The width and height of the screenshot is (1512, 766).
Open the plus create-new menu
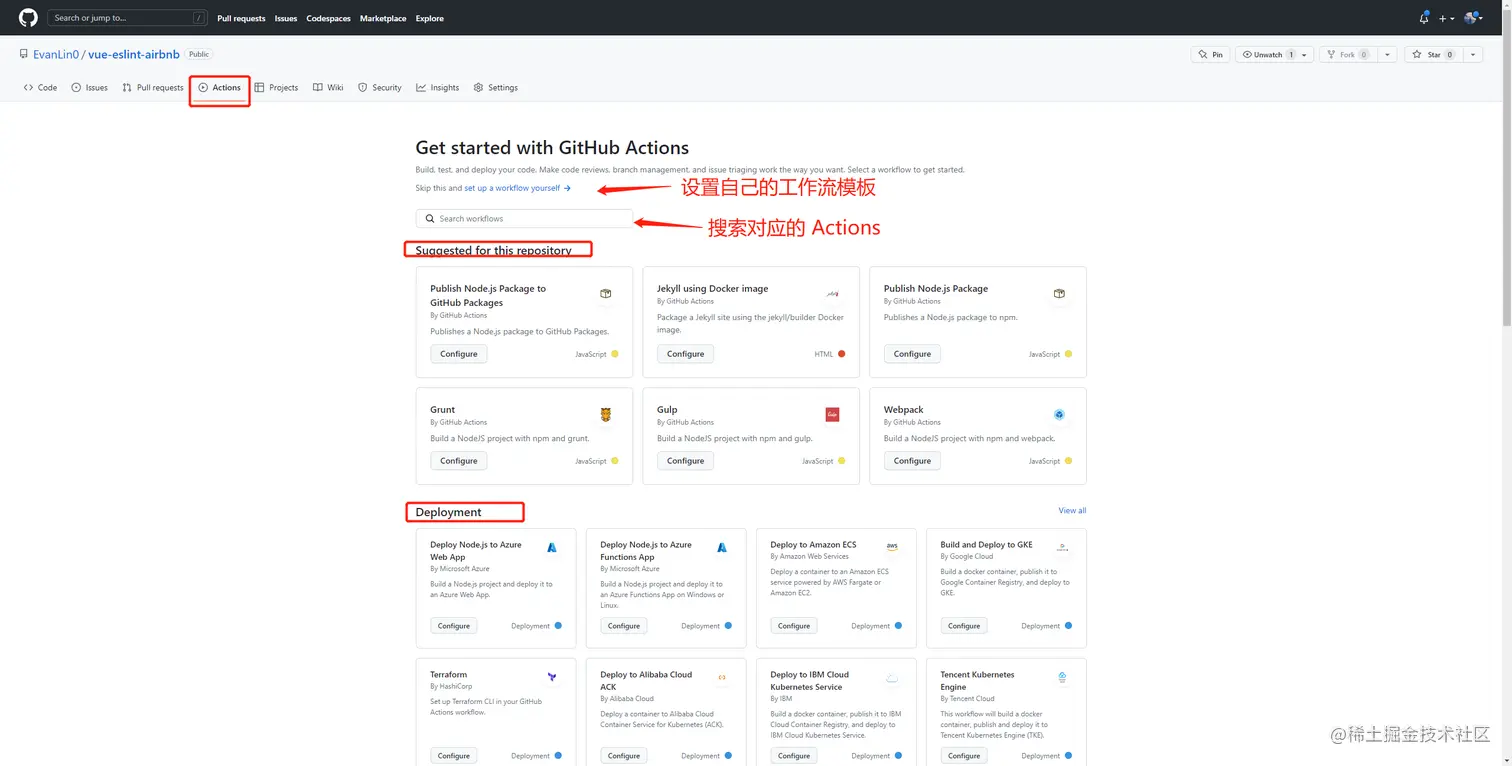pos(1446,18)
